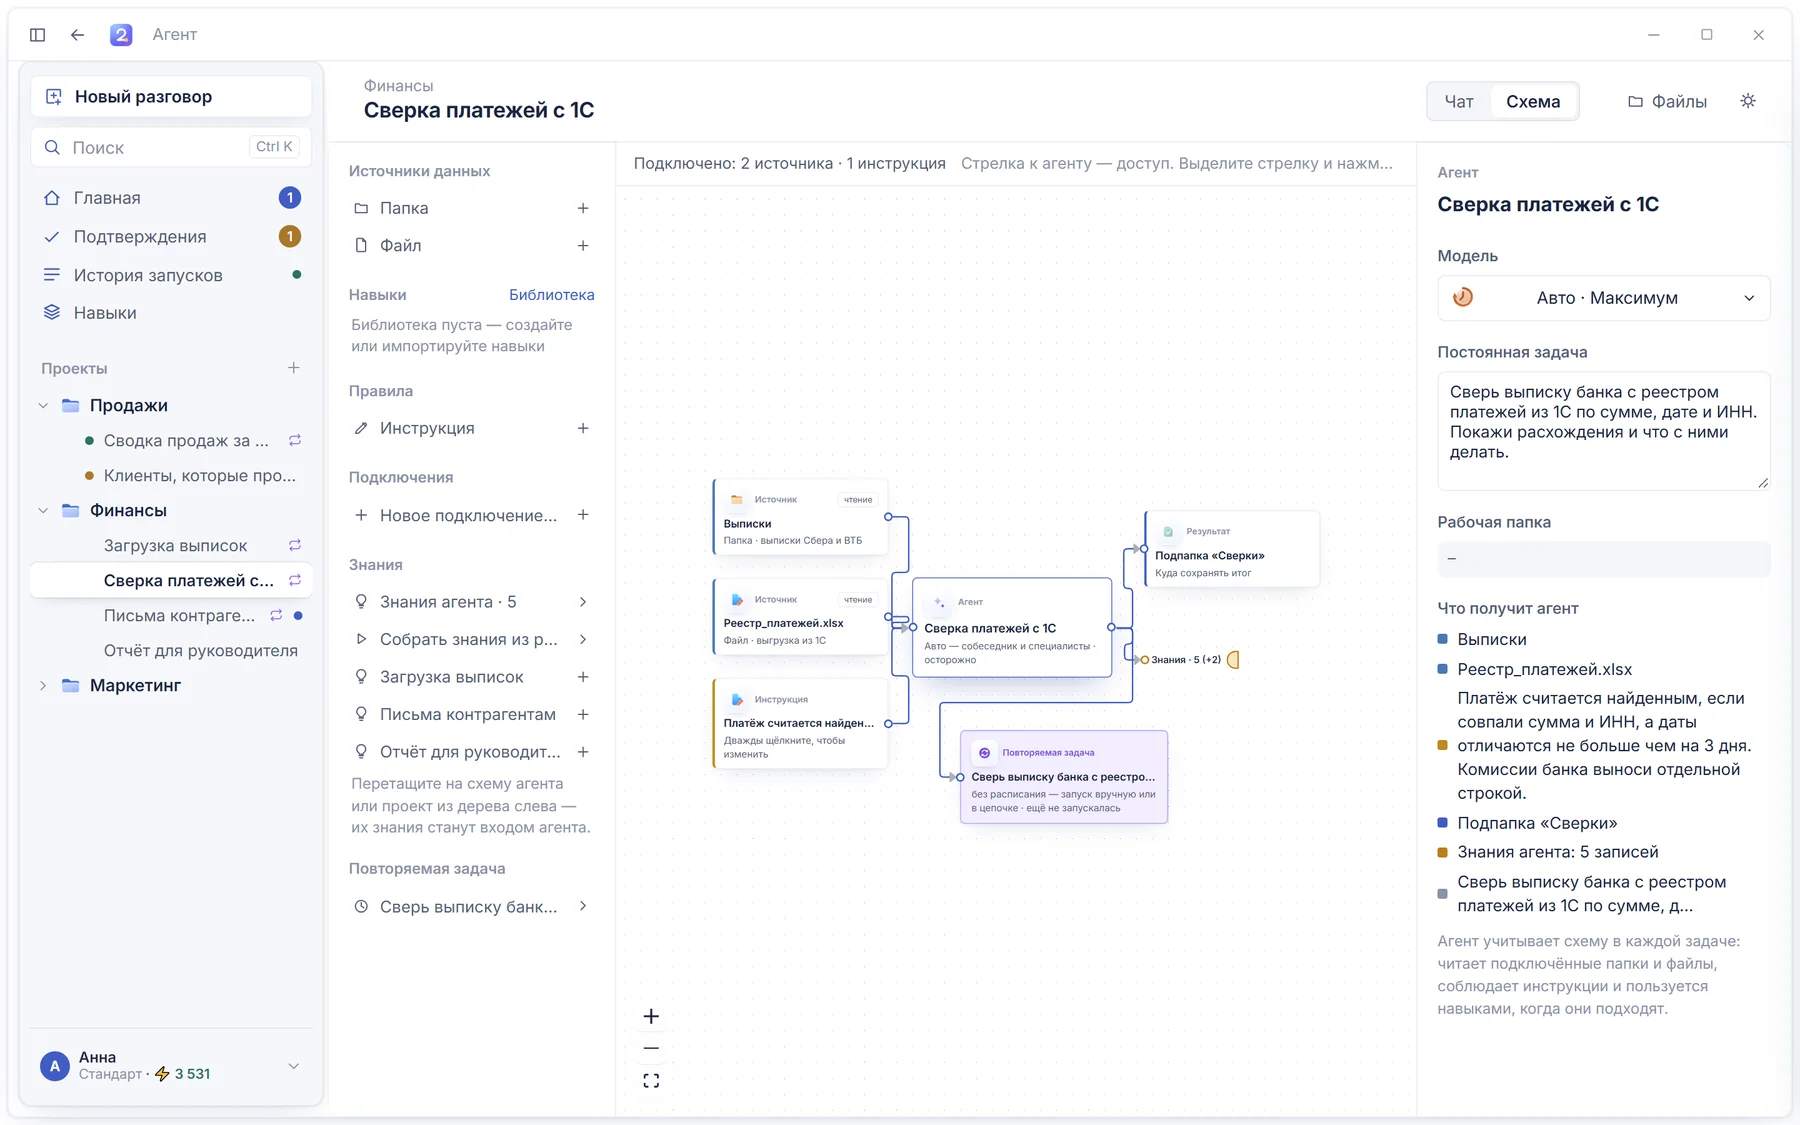The width and height of the screenshot is (1800, 1125).
Task: Open Навыки in the sidebar
Action: point(170,313)
